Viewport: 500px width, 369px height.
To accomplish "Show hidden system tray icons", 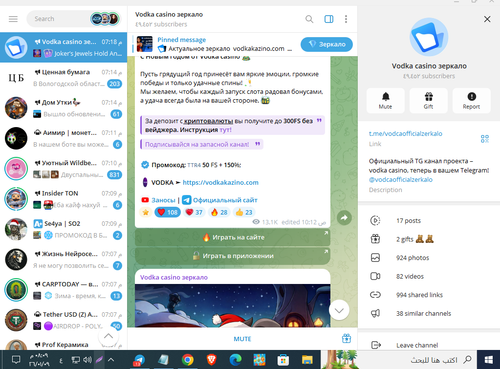I will (111, 360).
